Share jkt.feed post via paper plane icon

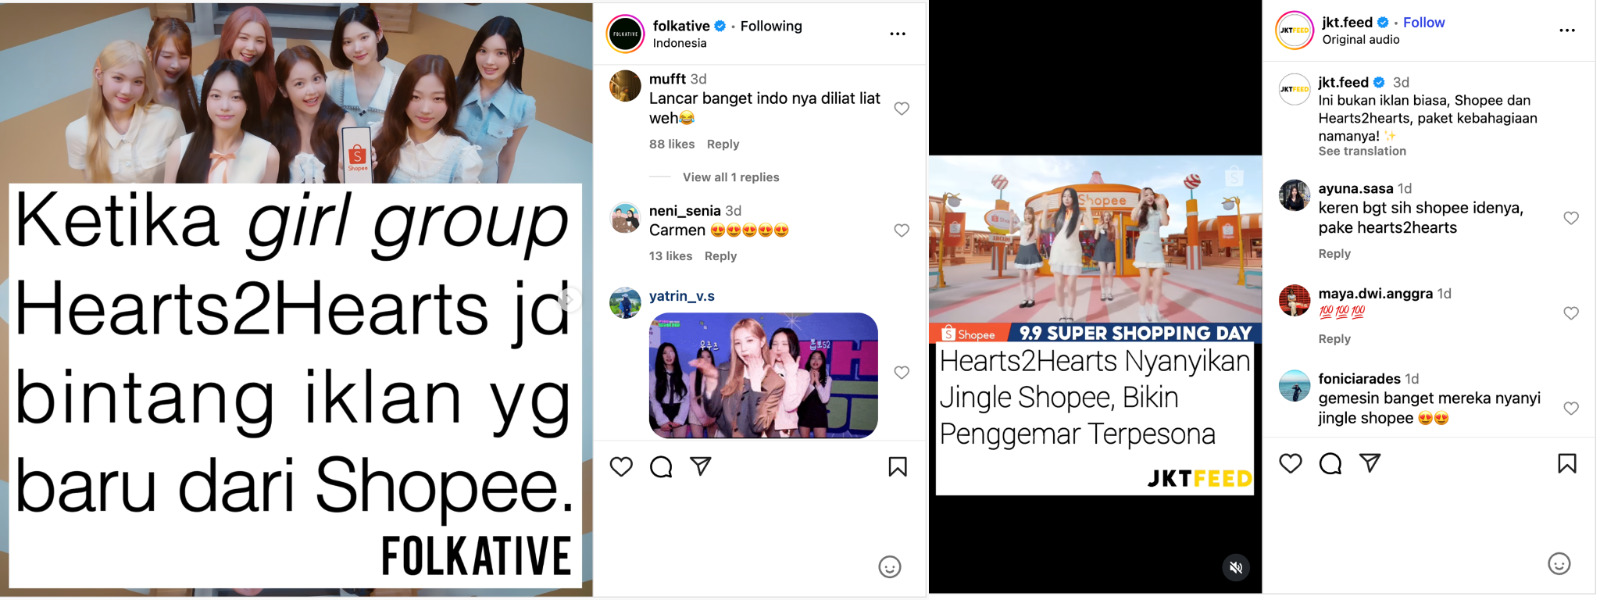pyautogui.click(x=1370, y=463)
